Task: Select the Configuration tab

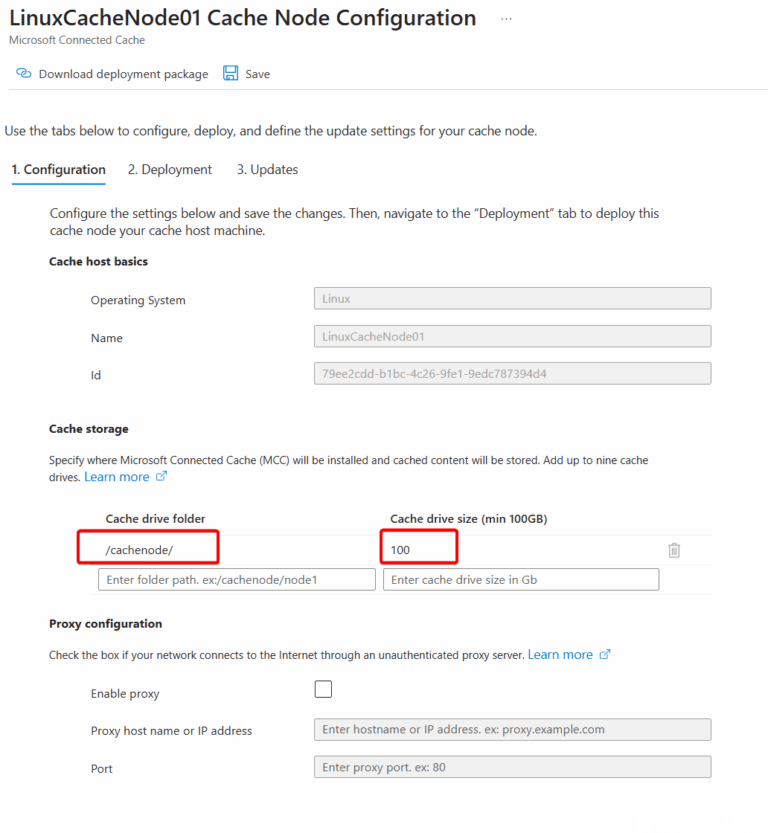Action: [x=58, y=169]
